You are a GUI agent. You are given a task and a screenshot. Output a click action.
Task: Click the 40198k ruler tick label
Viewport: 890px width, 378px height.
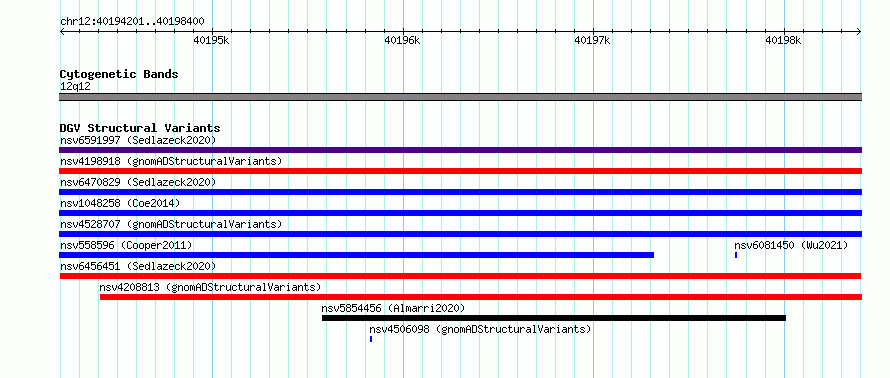783,40
